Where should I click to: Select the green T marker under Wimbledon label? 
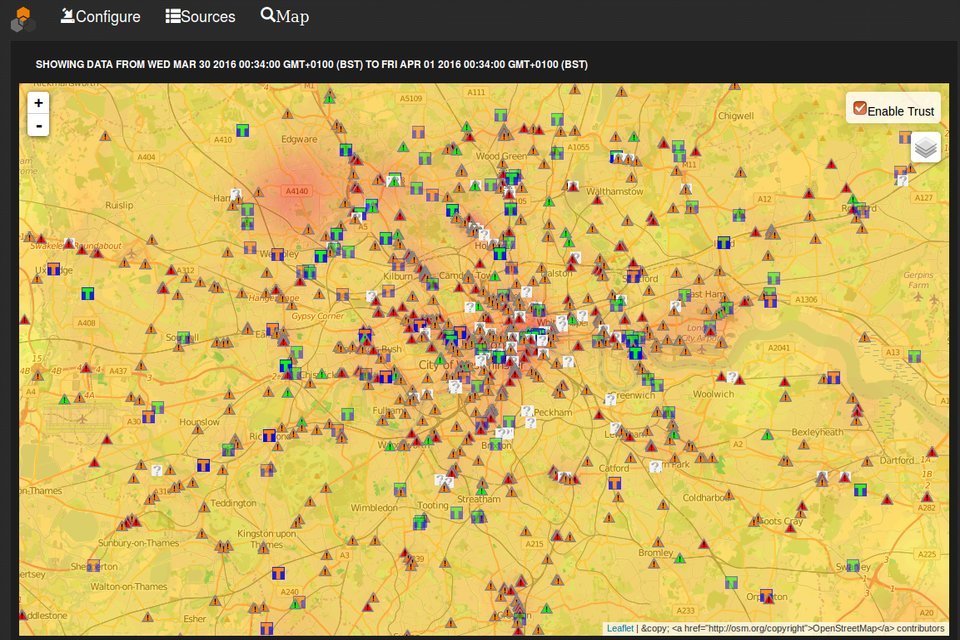click(420, 522)
